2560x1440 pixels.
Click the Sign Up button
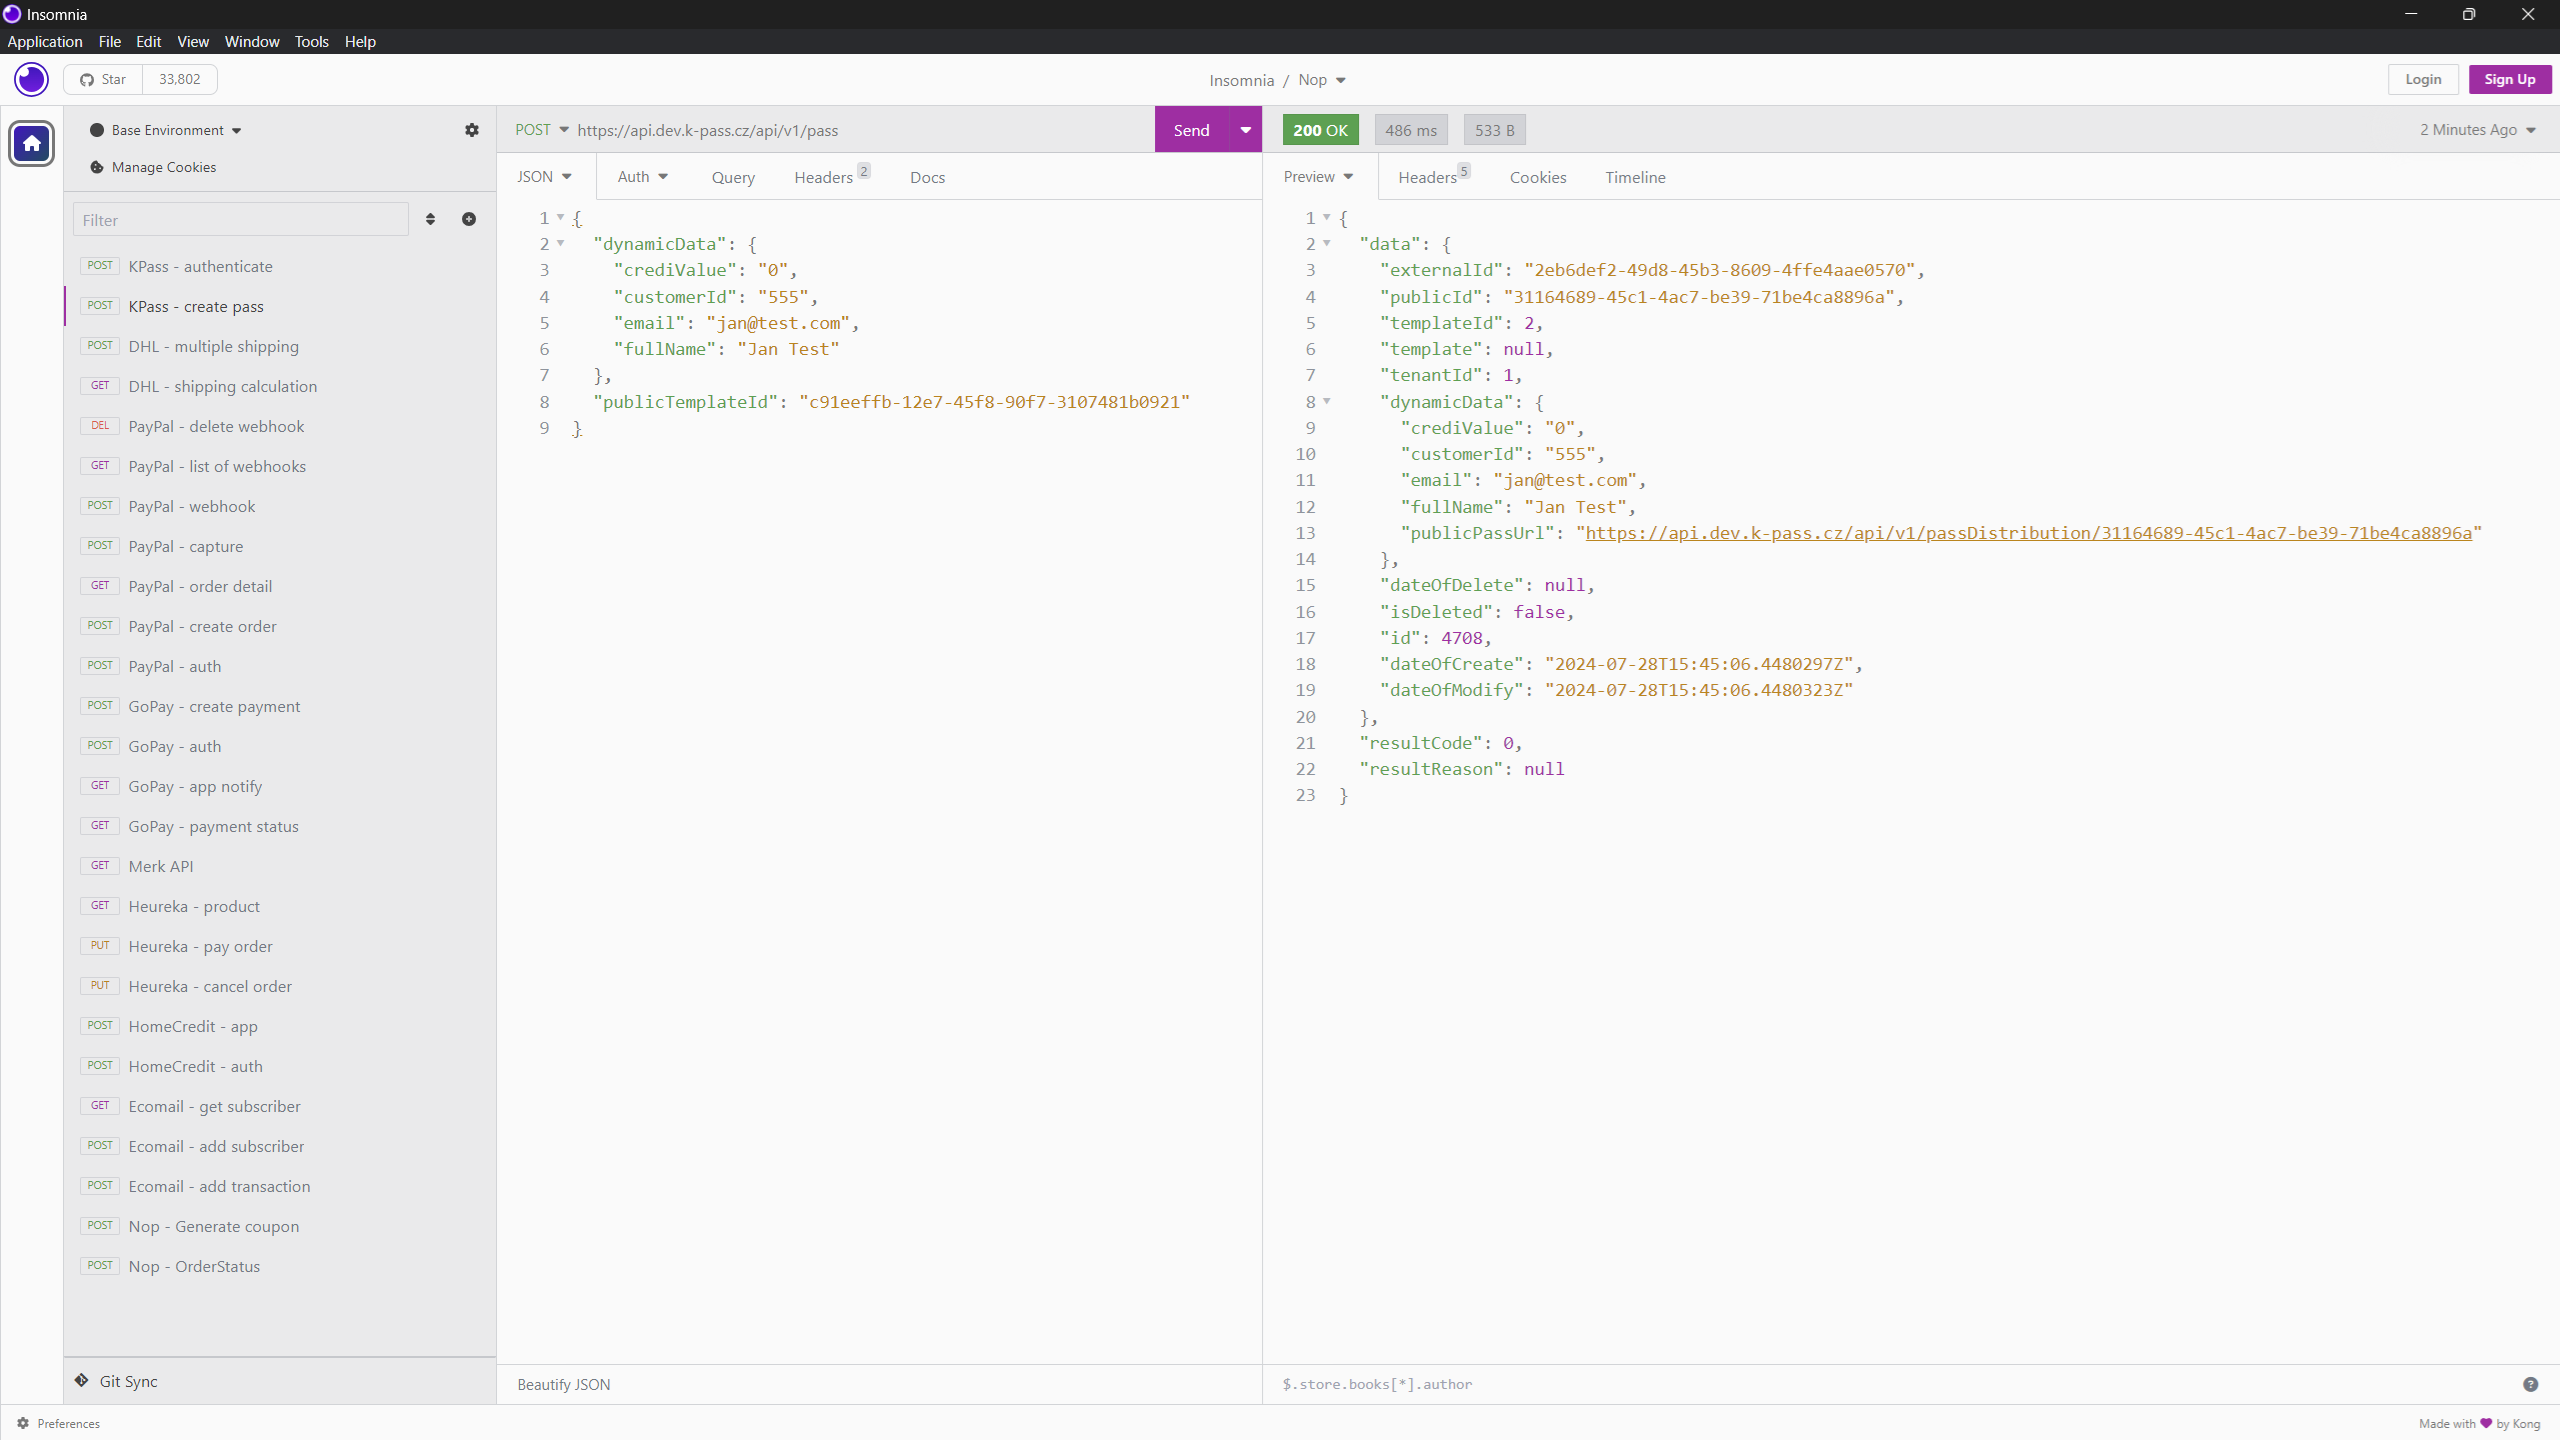point(2510,79)
